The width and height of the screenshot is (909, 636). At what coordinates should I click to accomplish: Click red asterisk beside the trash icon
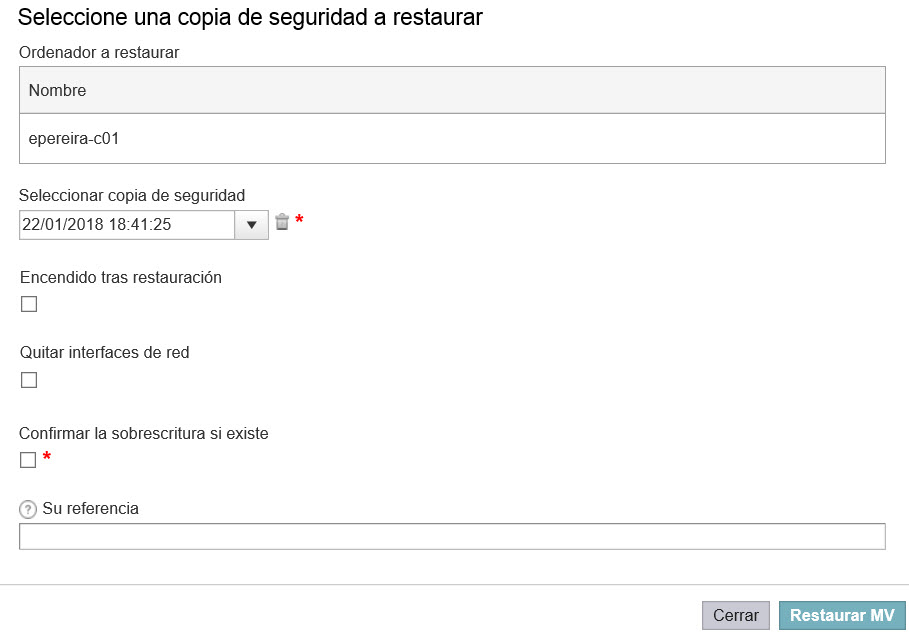coord(299,220)
